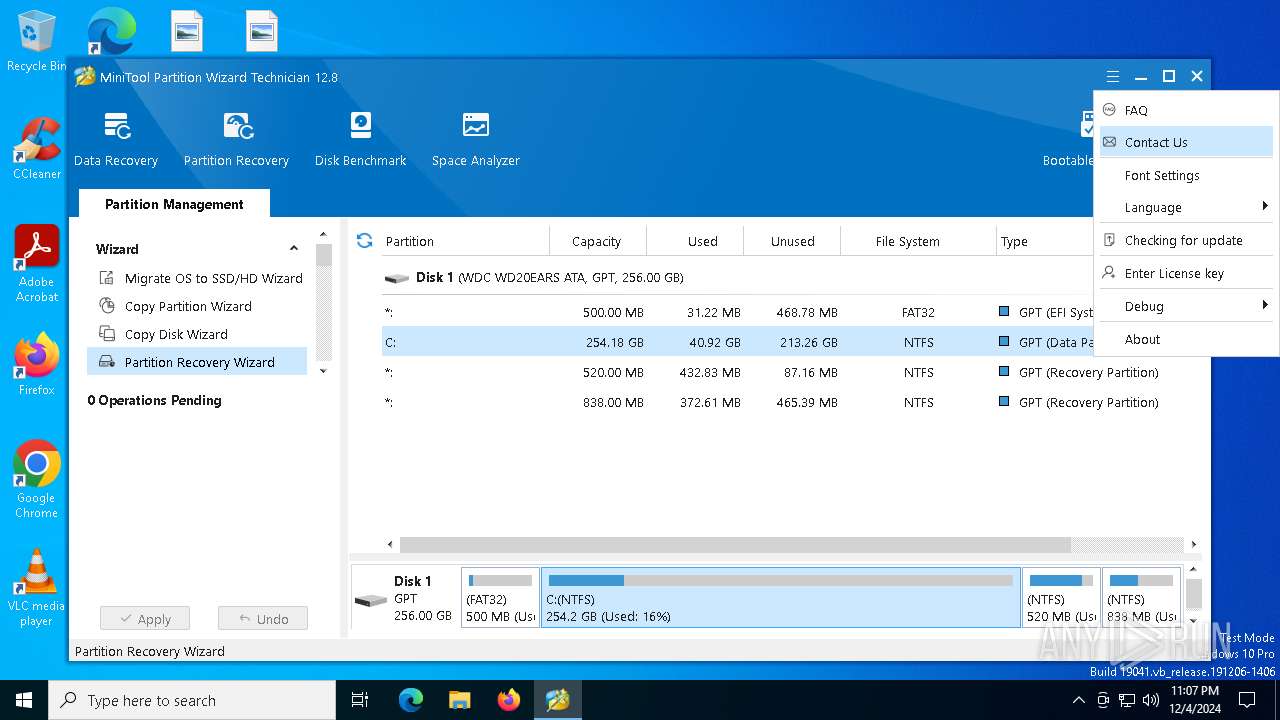1280x720 pixels.
Task: Click the 520 MB NTFS partition block
Action: [1061, 598]
